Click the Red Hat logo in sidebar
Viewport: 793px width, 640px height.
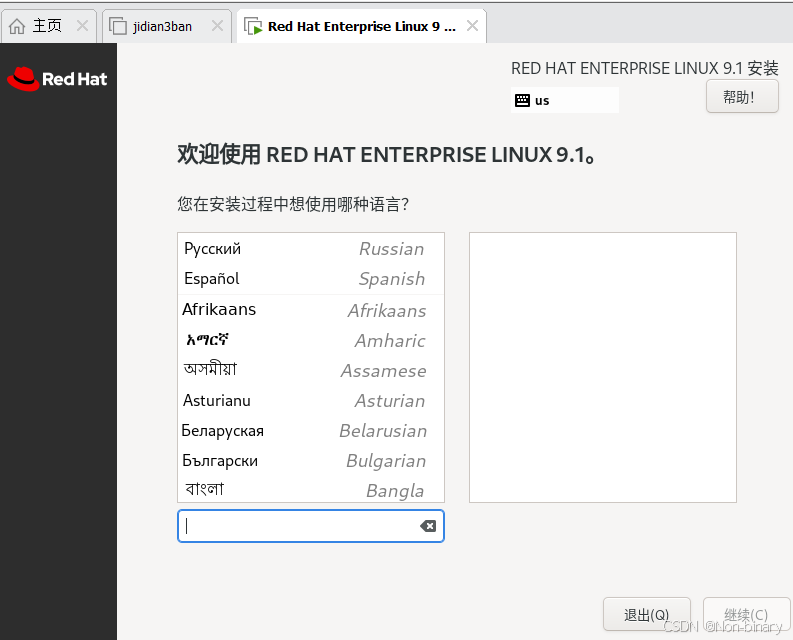pyautogui.click(x=57, y=79)
